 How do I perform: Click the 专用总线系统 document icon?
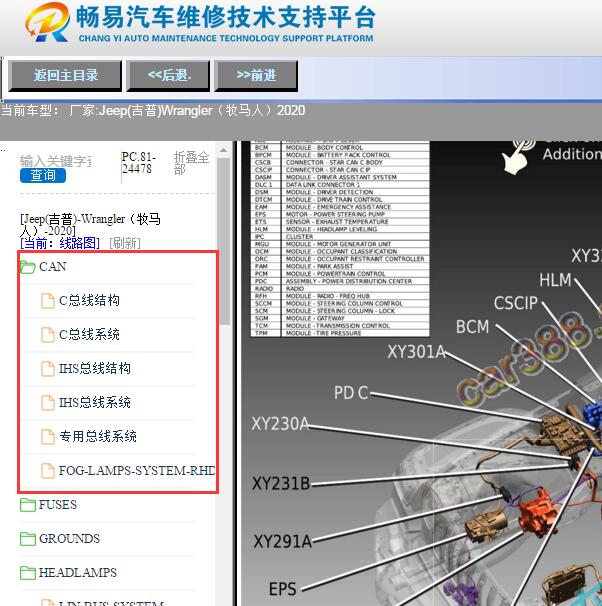point(48,437)
